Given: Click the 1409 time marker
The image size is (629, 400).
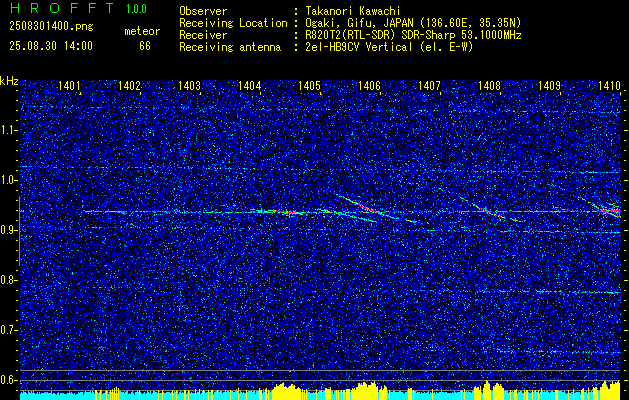Looking at the screenshot, I should click(x=550, y=85).
